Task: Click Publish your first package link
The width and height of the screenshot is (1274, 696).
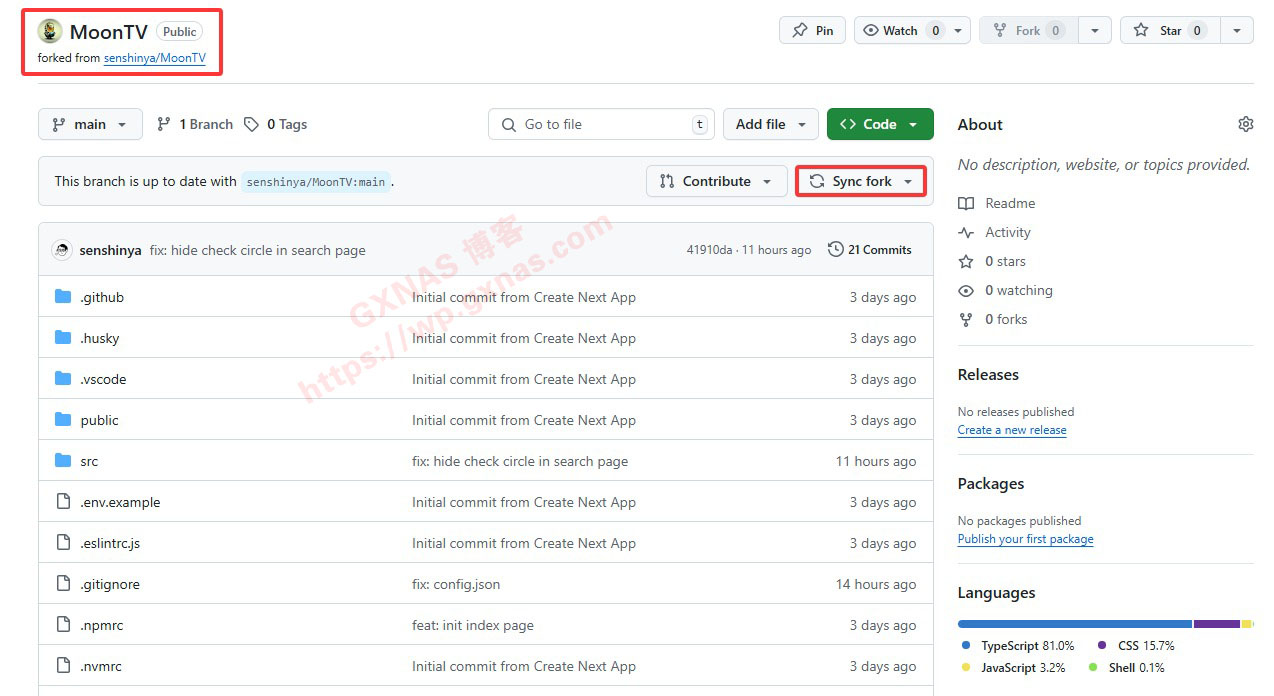Action: point(1025,539)
